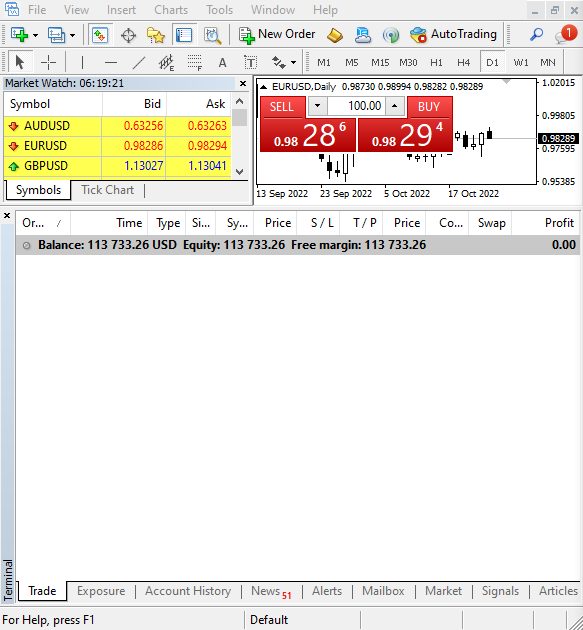Select the Cursor arrow tool
Viewport: 583px width, 630px height.
click(x=20, y=62)
